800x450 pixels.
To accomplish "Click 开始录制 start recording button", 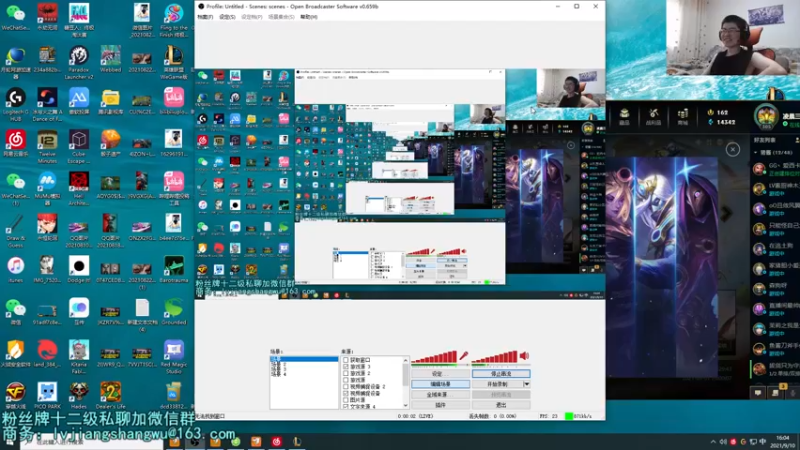I will coord(497,384).
